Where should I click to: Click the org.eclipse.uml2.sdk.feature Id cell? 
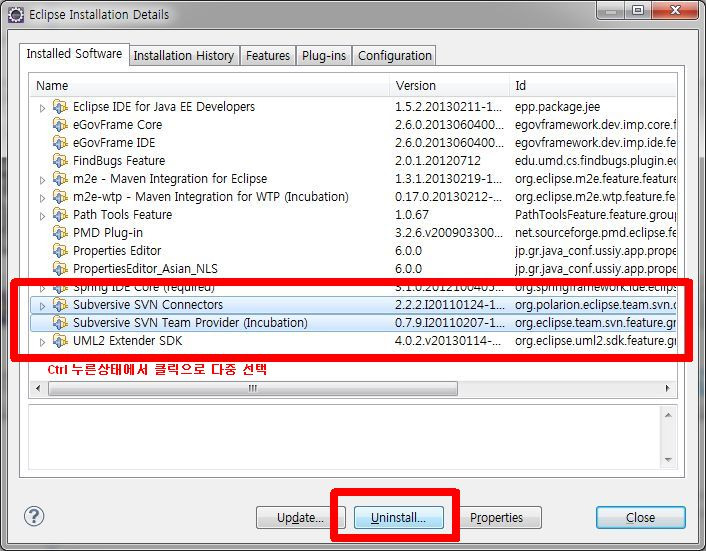[x=596, y=341]
